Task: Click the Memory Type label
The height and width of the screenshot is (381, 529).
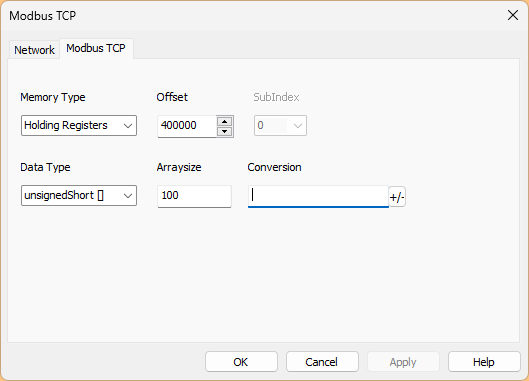Action: coord(53,98)
